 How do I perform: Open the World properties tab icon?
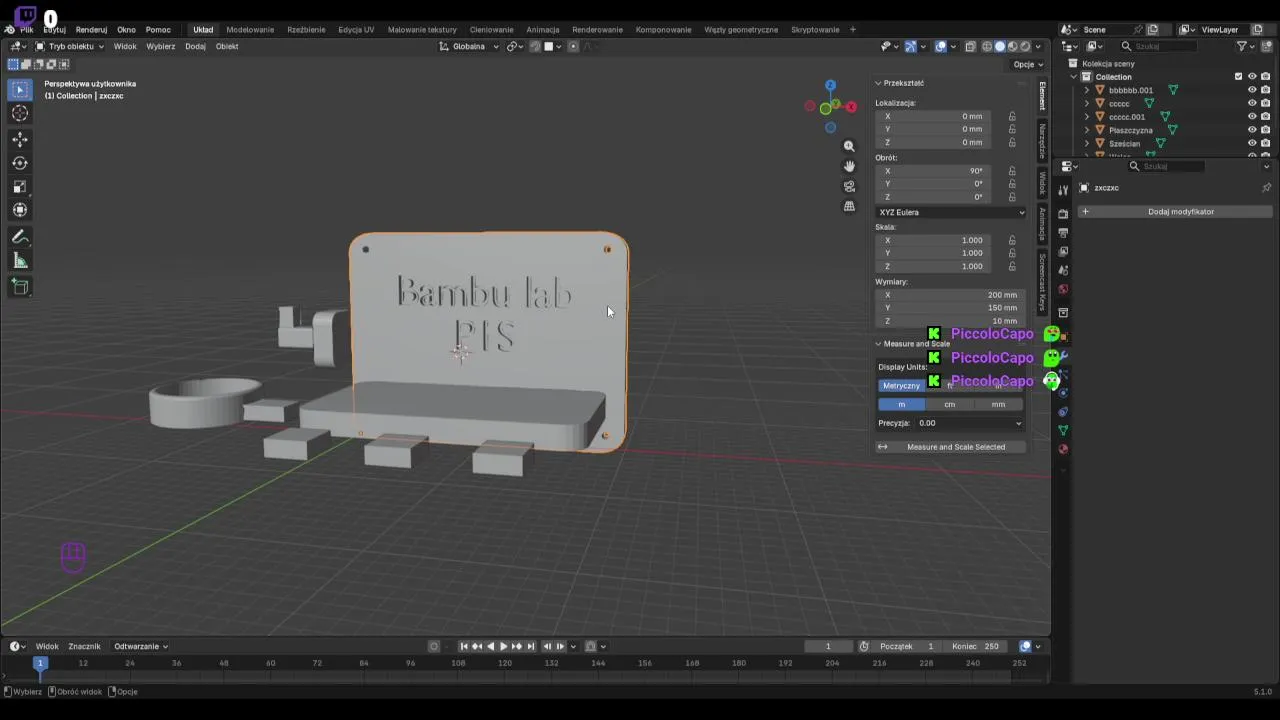click(x=1063, y=289)
